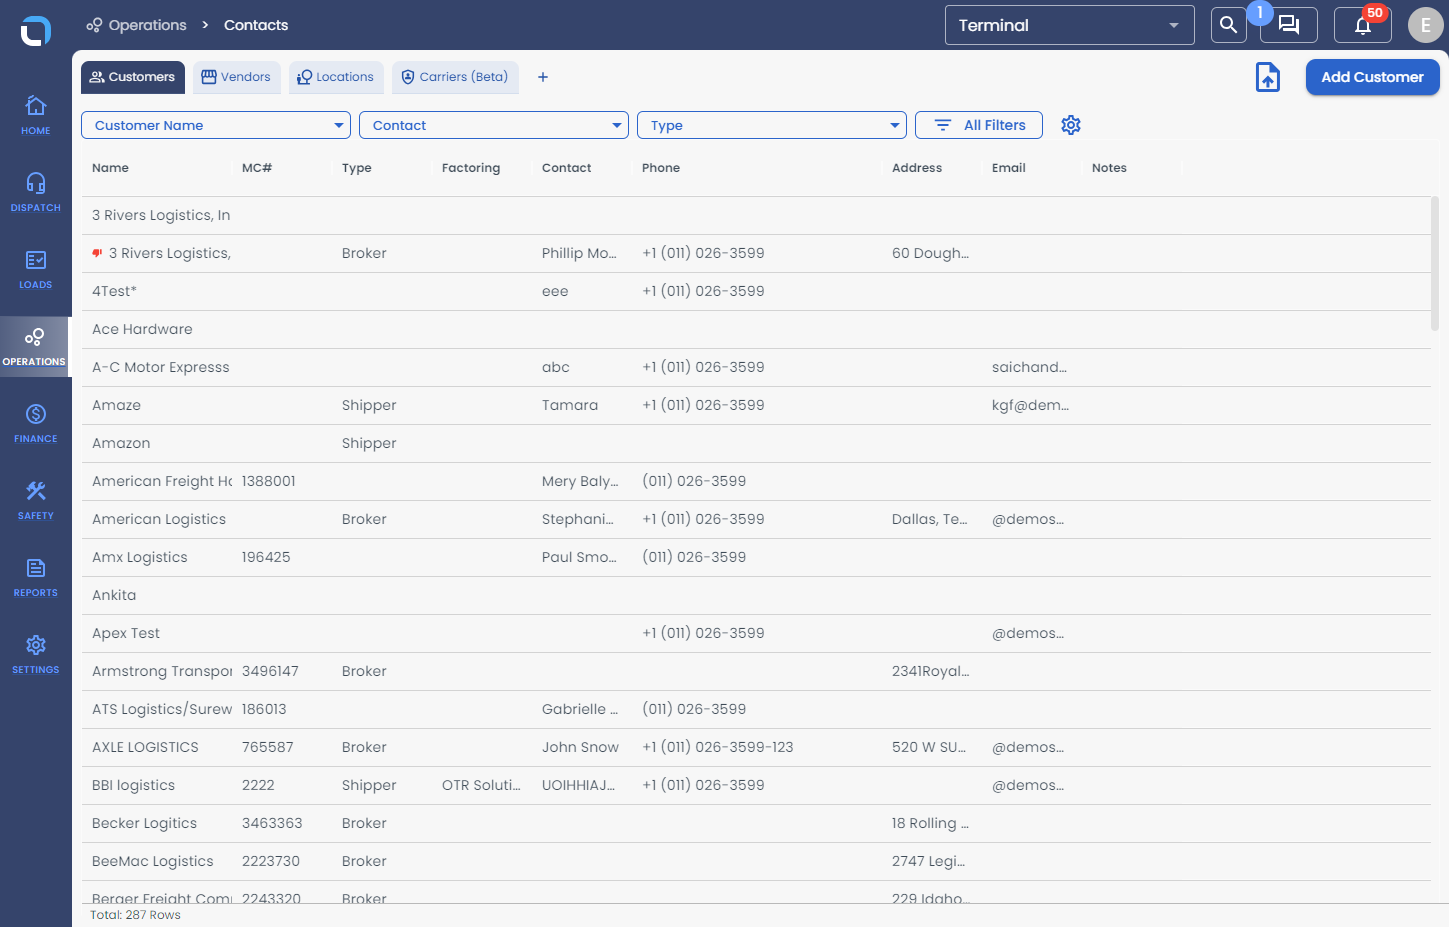Open the user avatar E menu
This screenshot has width=1449, height=927.
pos(1425,25)
